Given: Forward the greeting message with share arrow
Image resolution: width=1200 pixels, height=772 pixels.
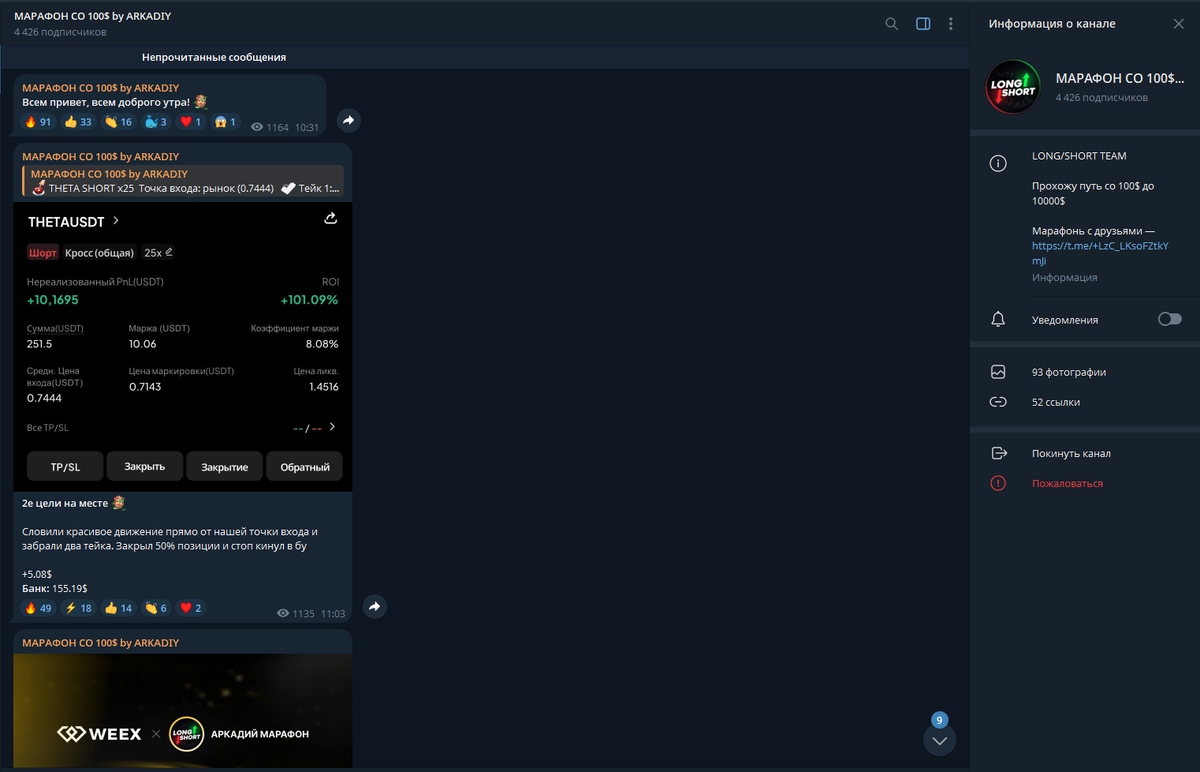Looking at the screenshot, I should pos(348,121).
